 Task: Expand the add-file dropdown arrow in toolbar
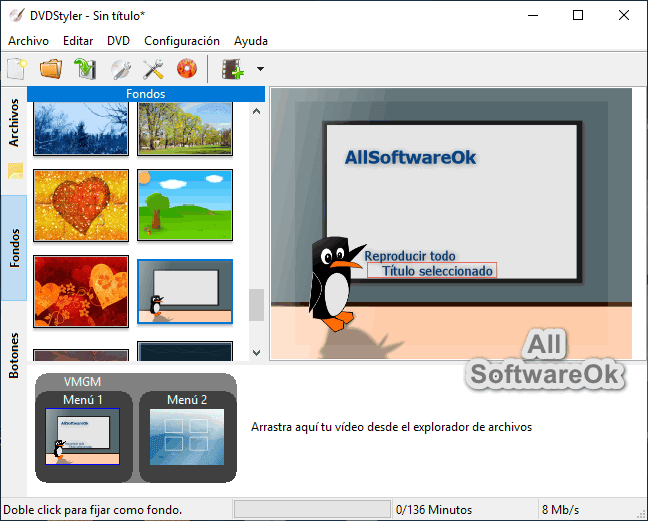click(260, 69)
